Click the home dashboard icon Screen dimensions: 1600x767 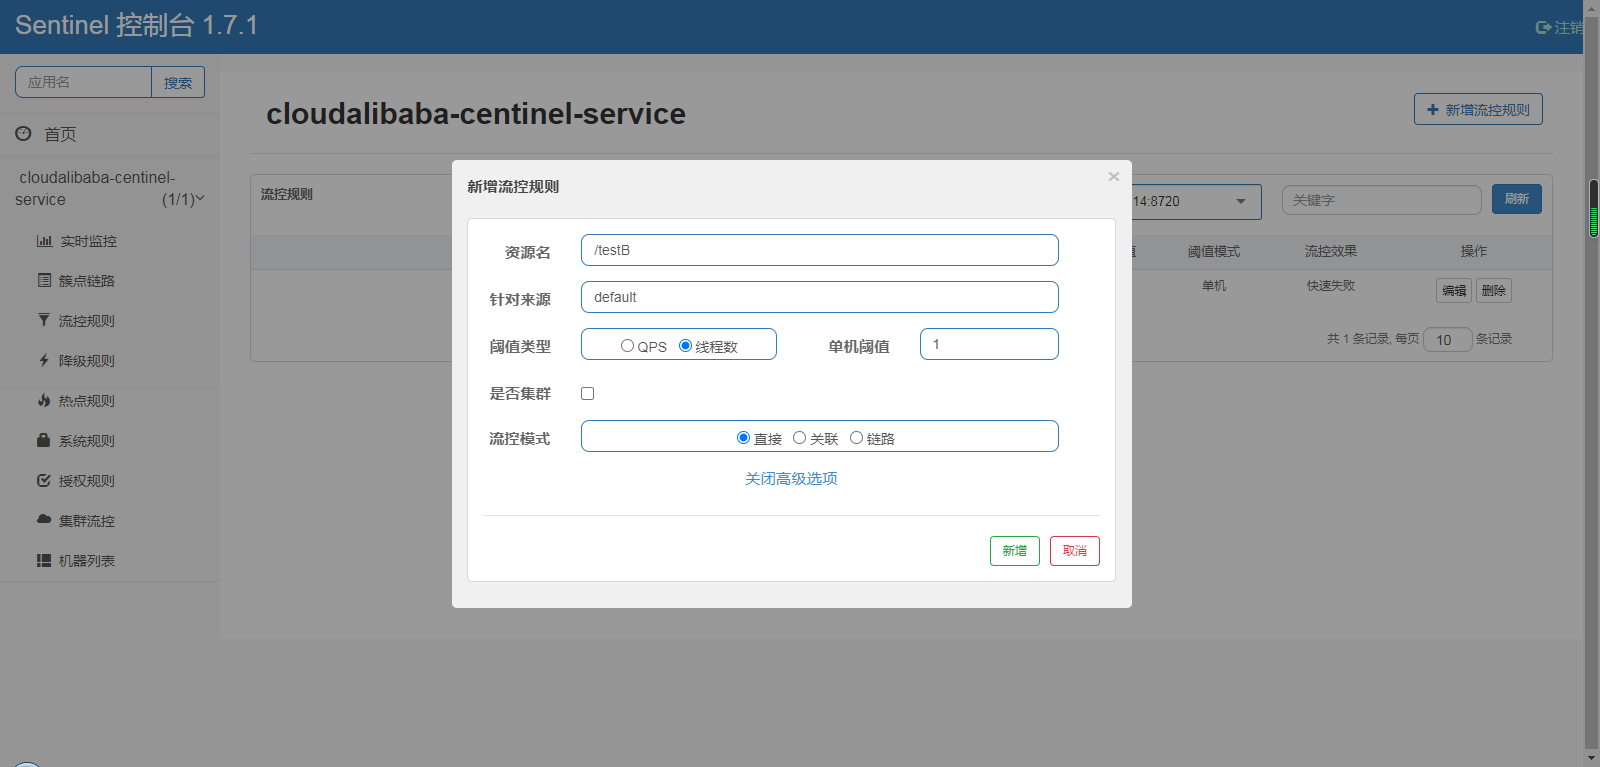pyautogui.click(x=23, y=133)
